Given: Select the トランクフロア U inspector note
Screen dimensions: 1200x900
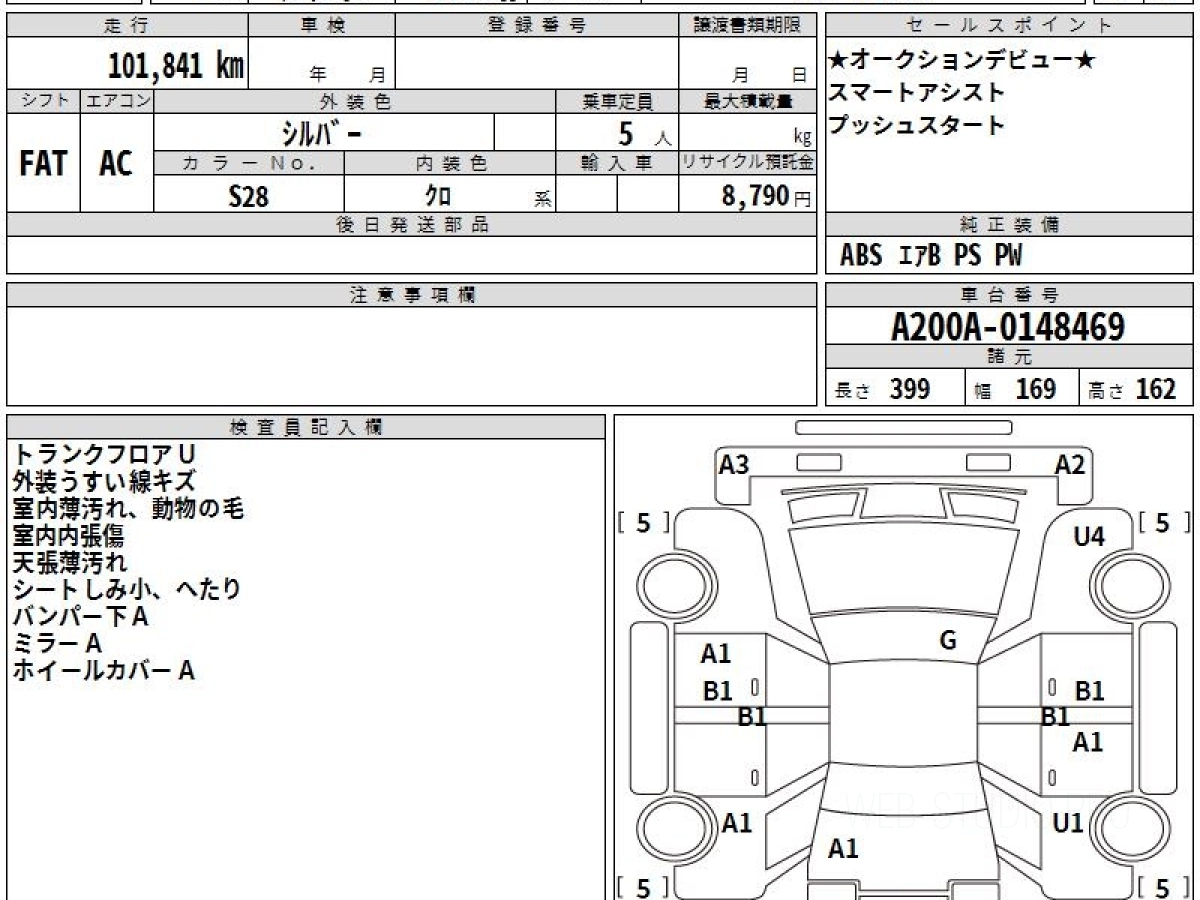Looking at the screenshot, I should (x=104, y=454).
